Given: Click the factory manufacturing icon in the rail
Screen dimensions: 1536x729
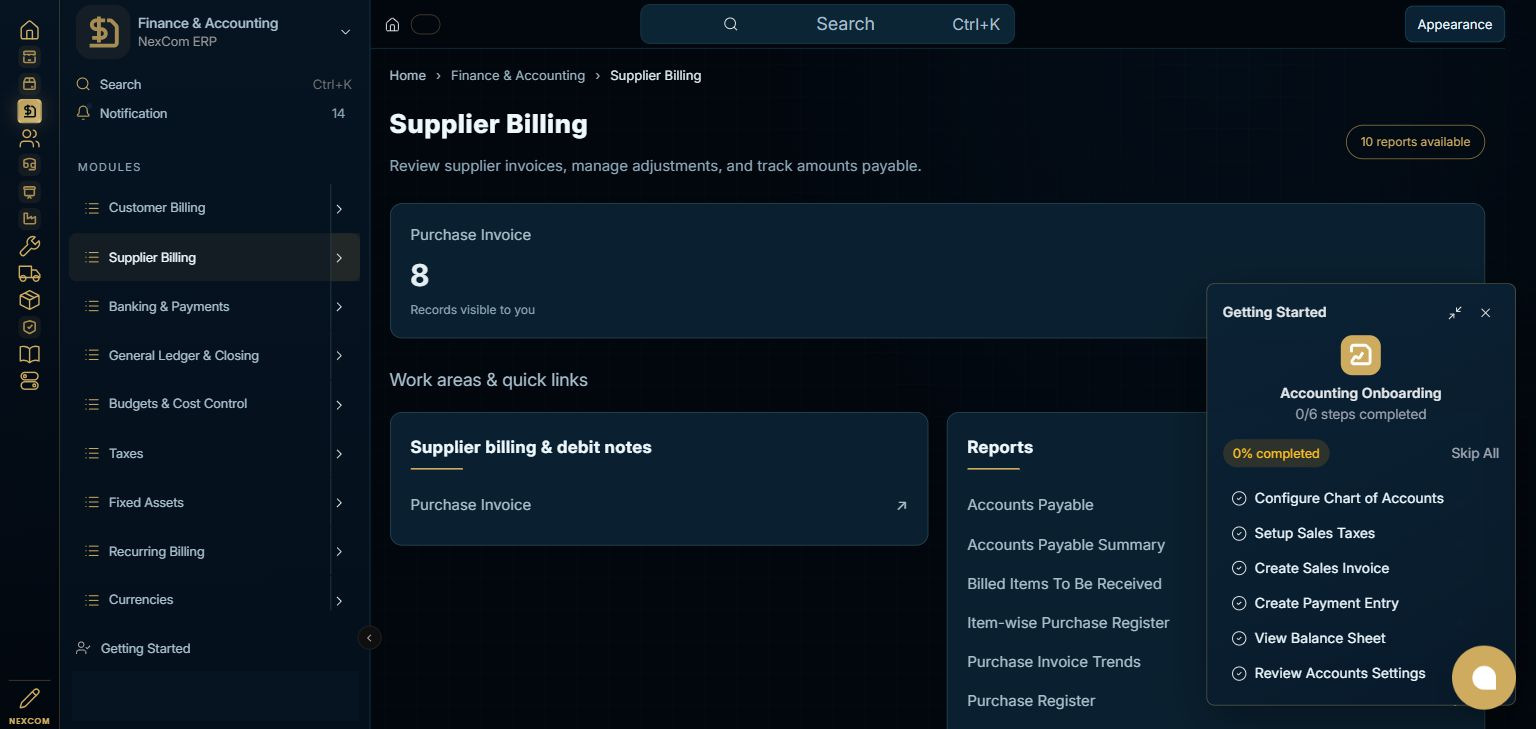Looking at the screenshot, I should [29, 219].
